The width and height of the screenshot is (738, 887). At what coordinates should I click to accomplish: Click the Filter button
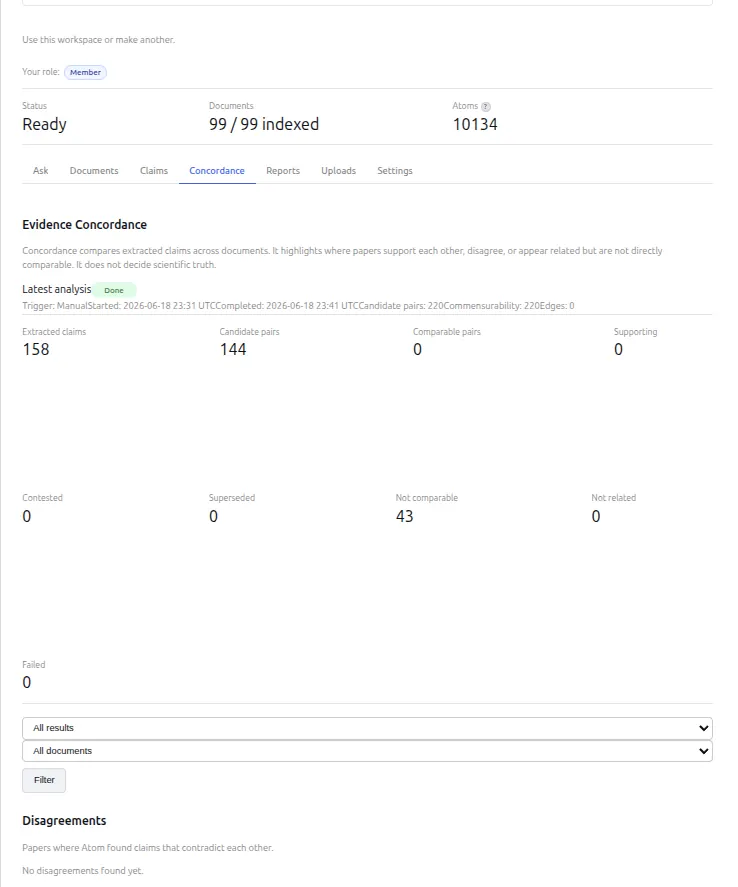44,780
